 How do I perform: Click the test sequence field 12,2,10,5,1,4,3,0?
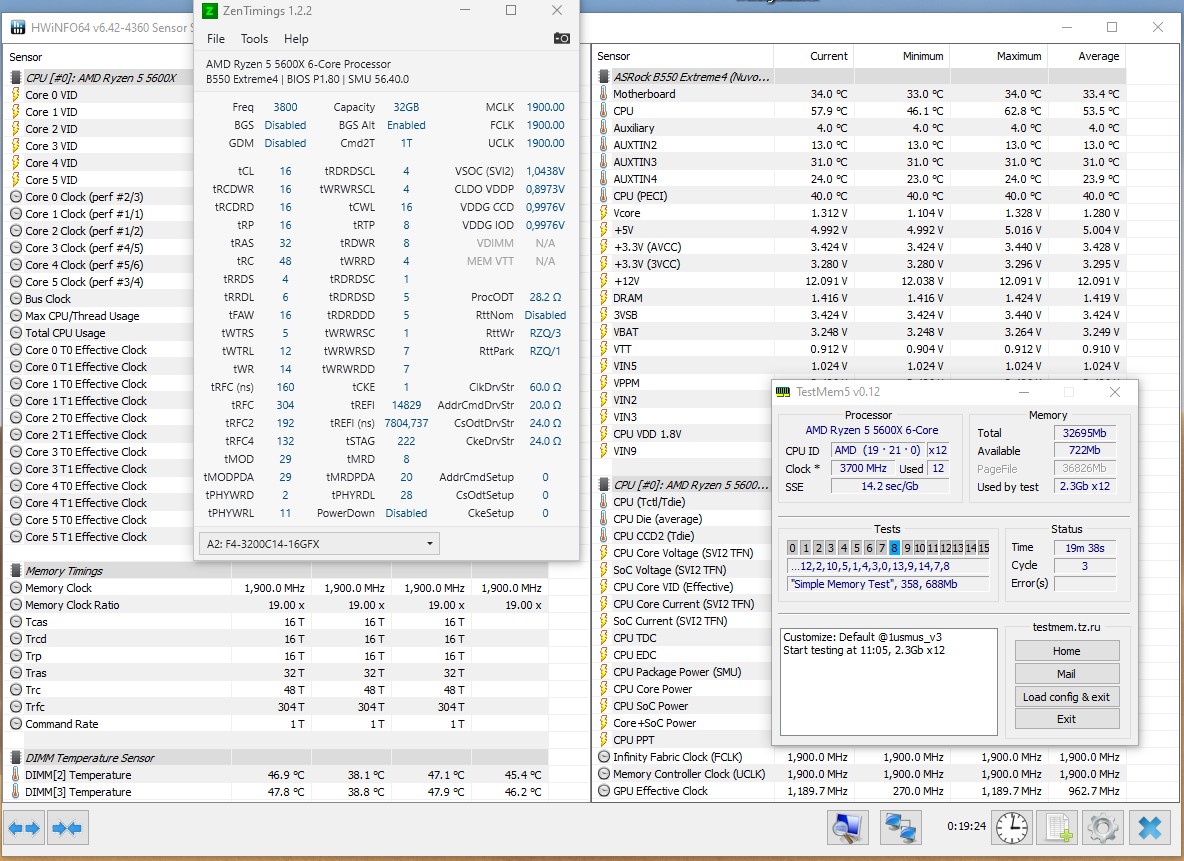tap(888, 566)
